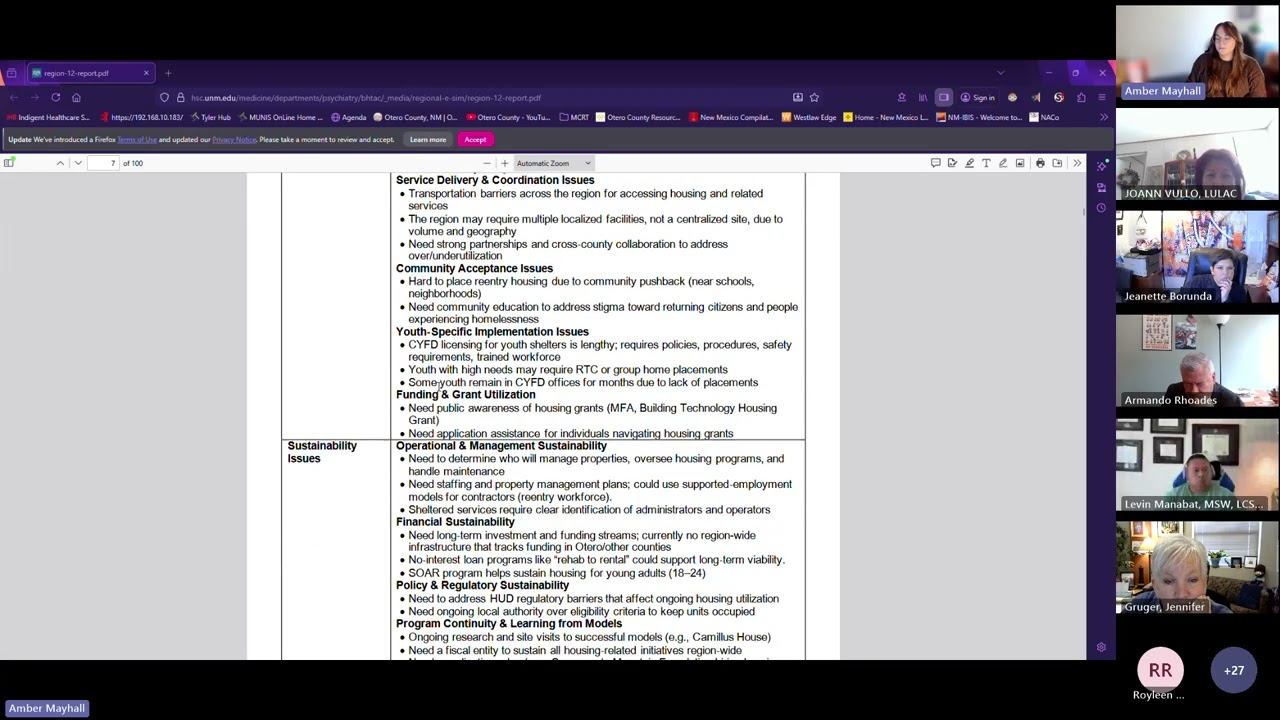Open the PDF viewer tools menu

click(x=1077, y=163)
